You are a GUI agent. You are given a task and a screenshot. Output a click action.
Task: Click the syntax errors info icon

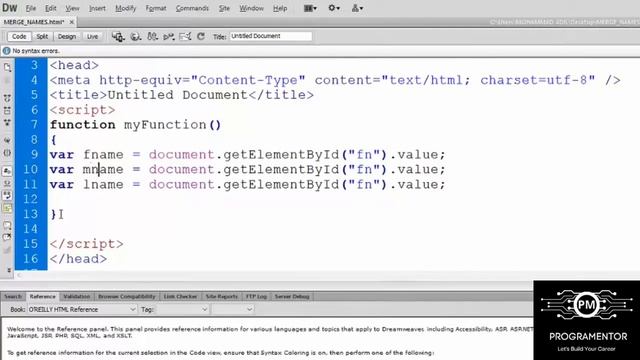[x=6, y=51]
